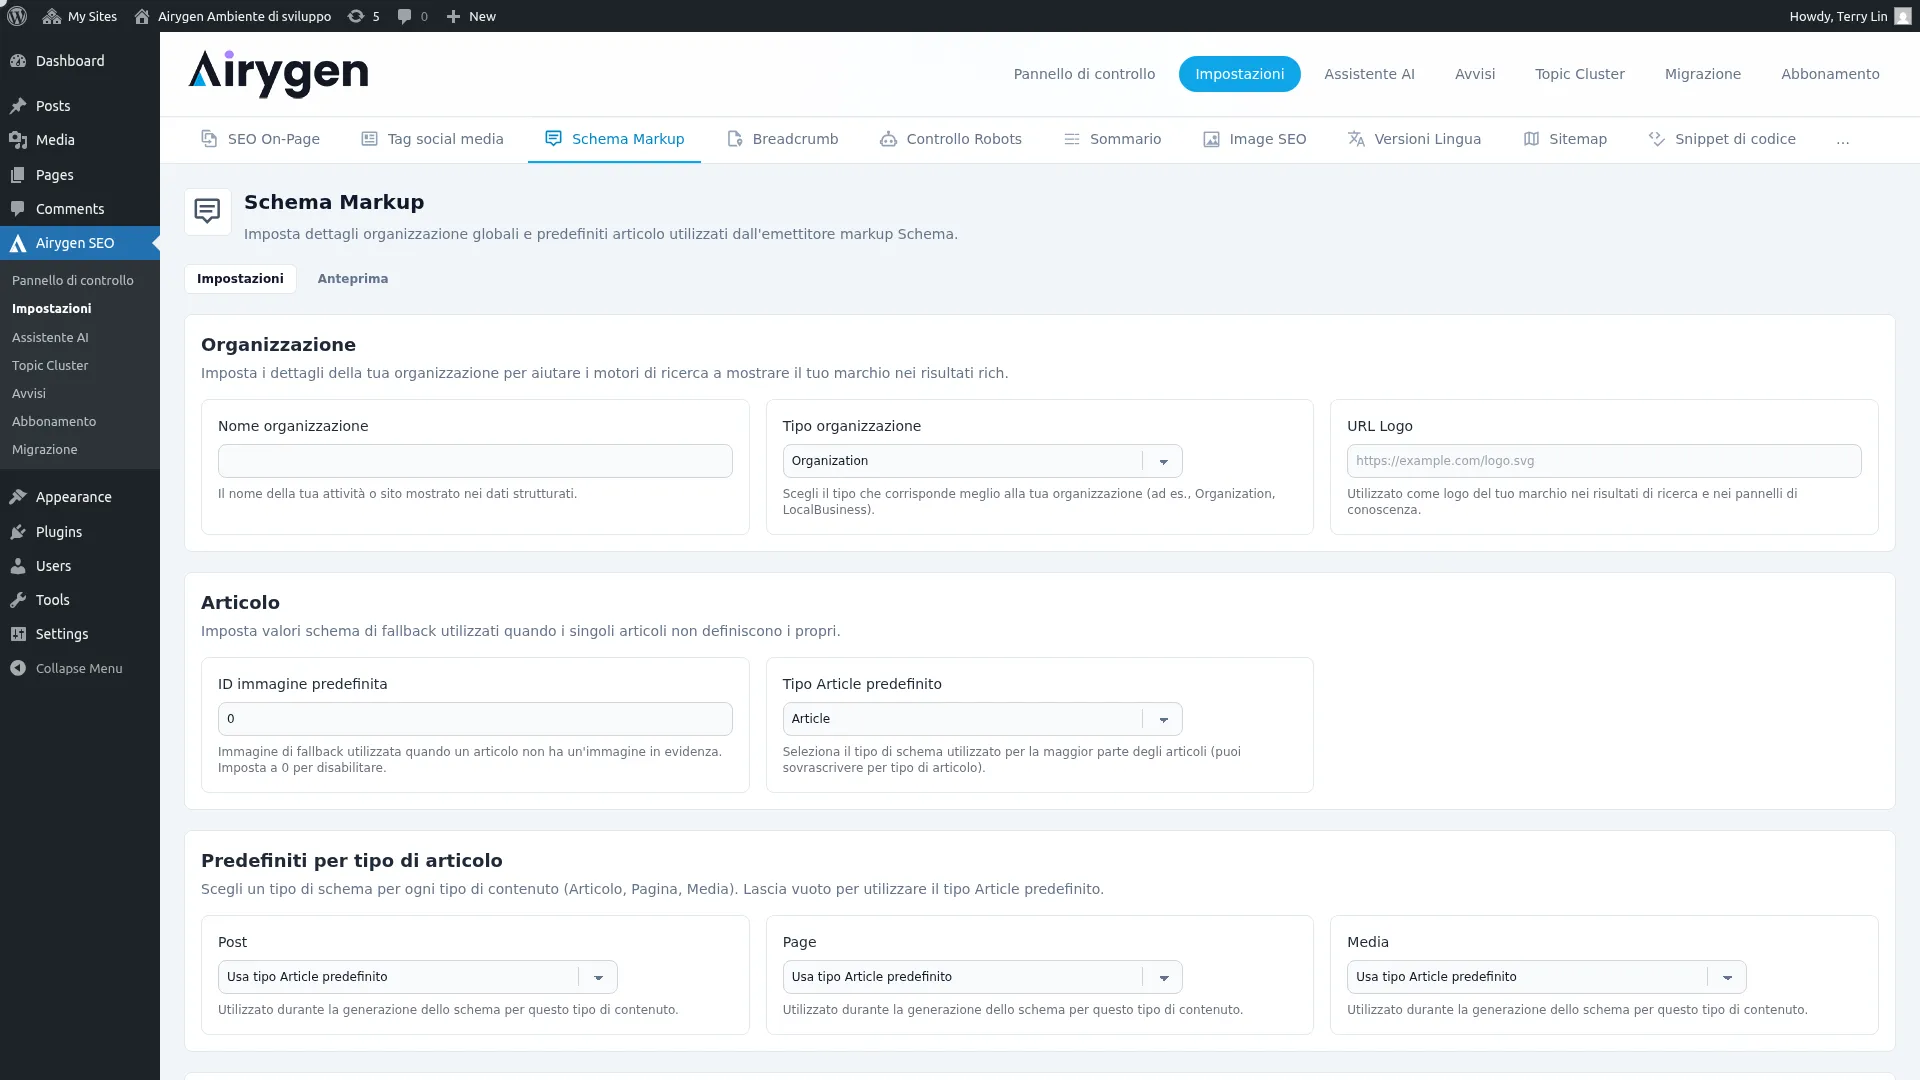Click the plus icon for New

453,16
